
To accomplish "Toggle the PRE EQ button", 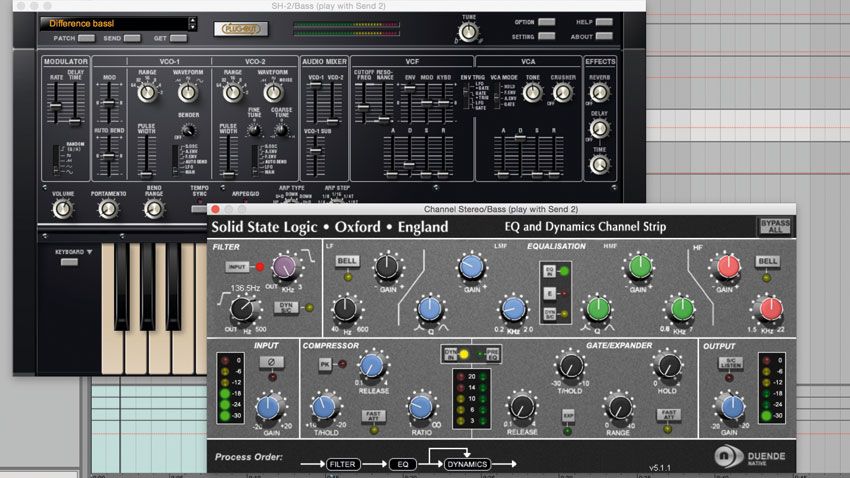I will click(x=492, y=354).
